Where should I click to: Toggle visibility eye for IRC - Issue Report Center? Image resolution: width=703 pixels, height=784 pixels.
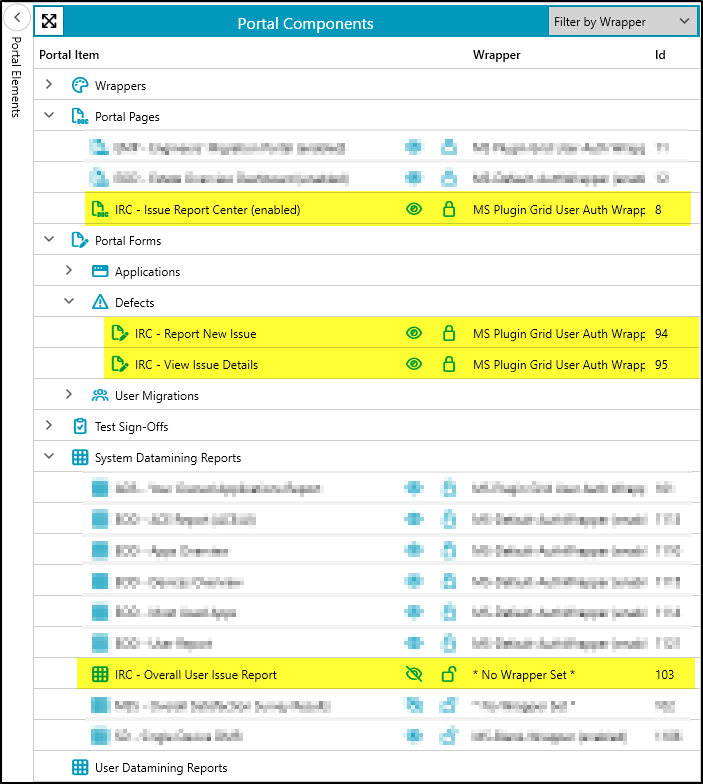click(x=414, y=209)
